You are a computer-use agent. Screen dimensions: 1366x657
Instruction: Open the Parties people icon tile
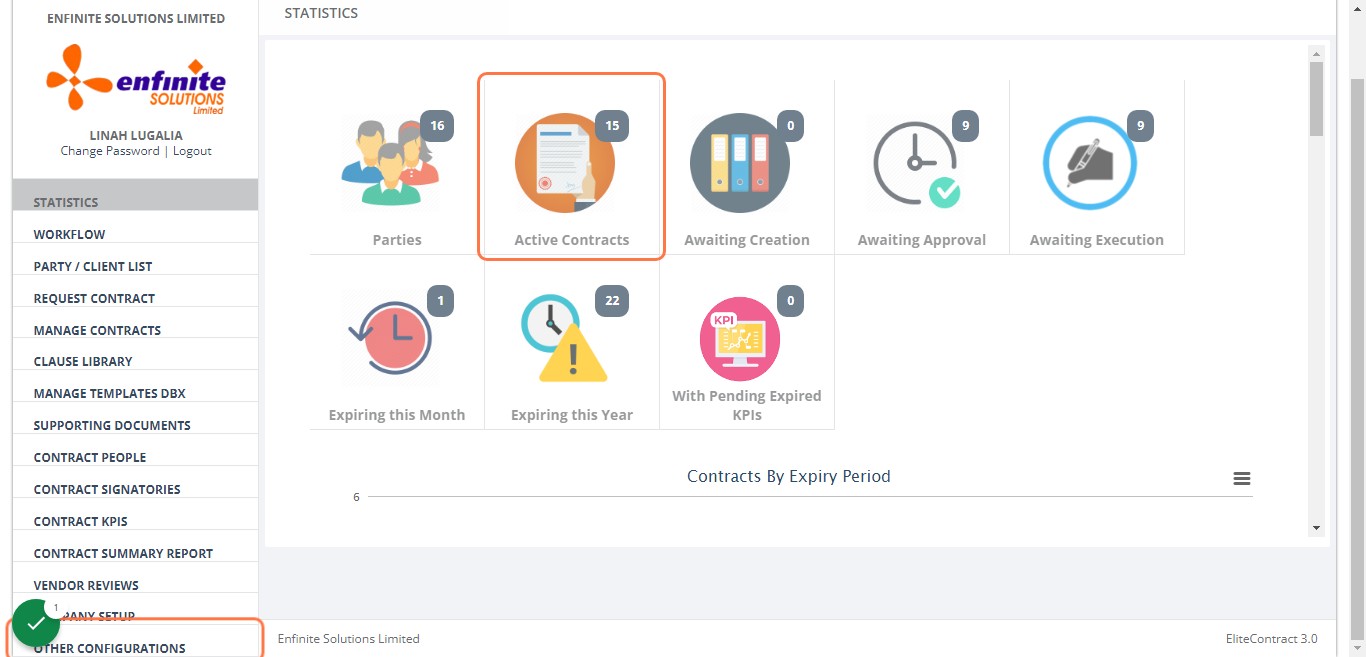(390, 163)
